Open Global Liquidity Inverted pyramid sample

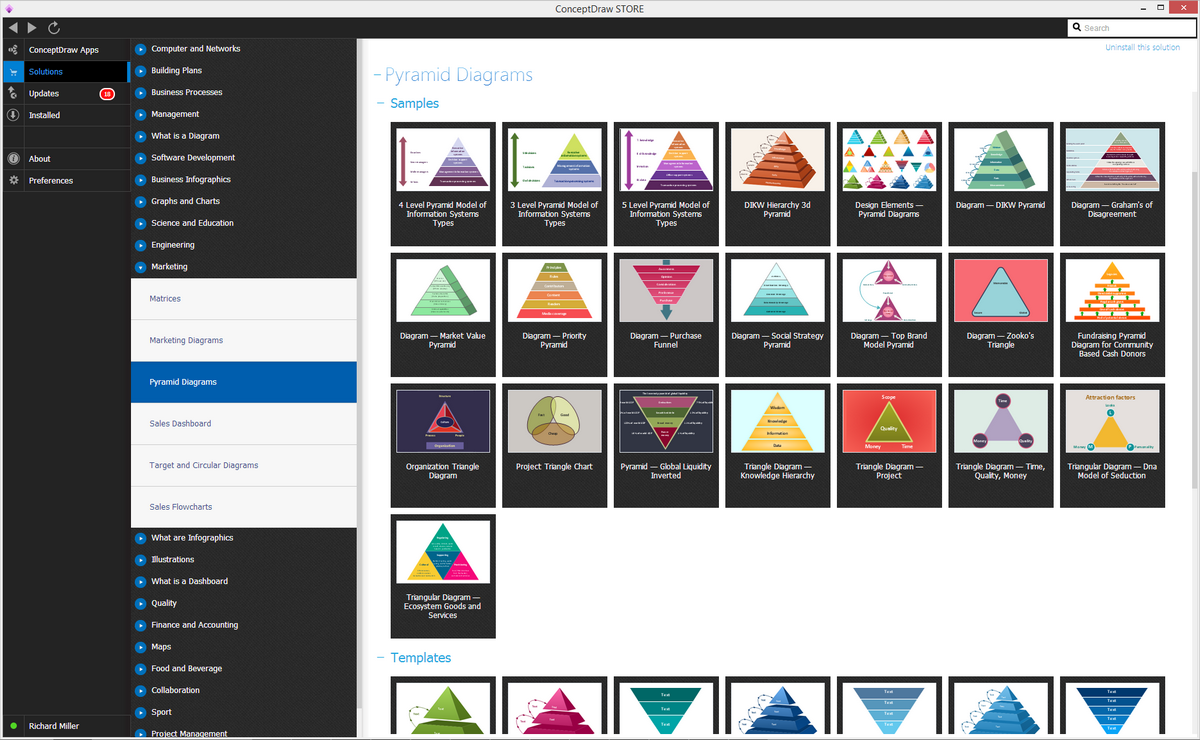click(666, 445)
